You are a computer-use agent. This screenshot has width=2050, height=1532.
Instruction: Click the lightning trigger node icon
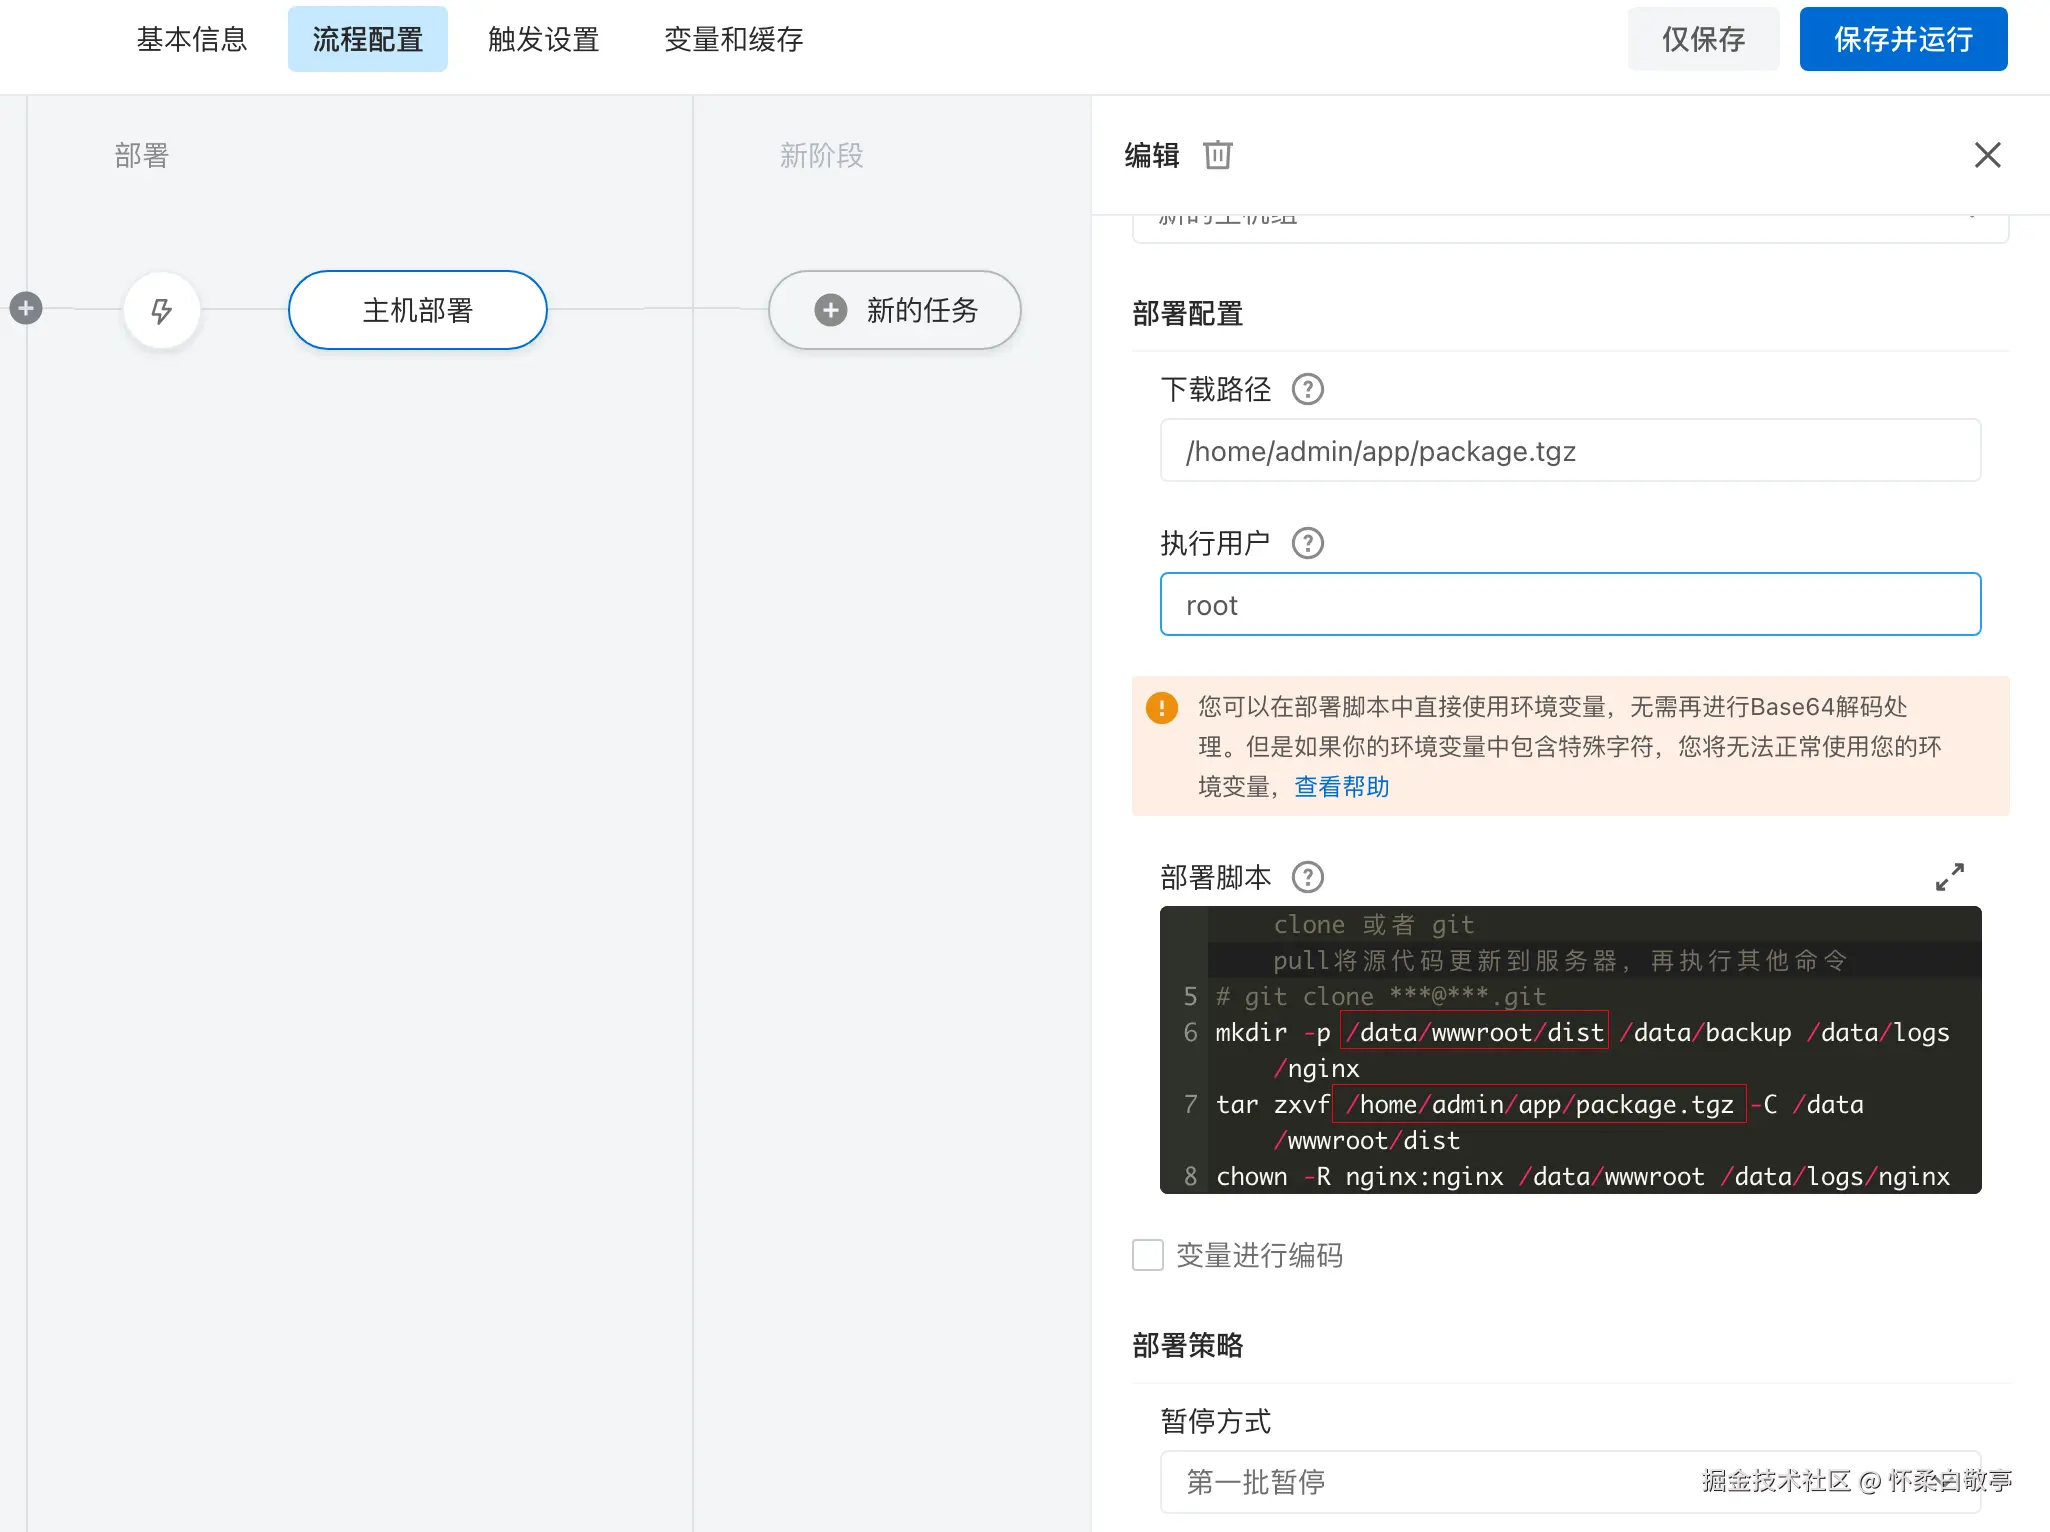[161, 310]
